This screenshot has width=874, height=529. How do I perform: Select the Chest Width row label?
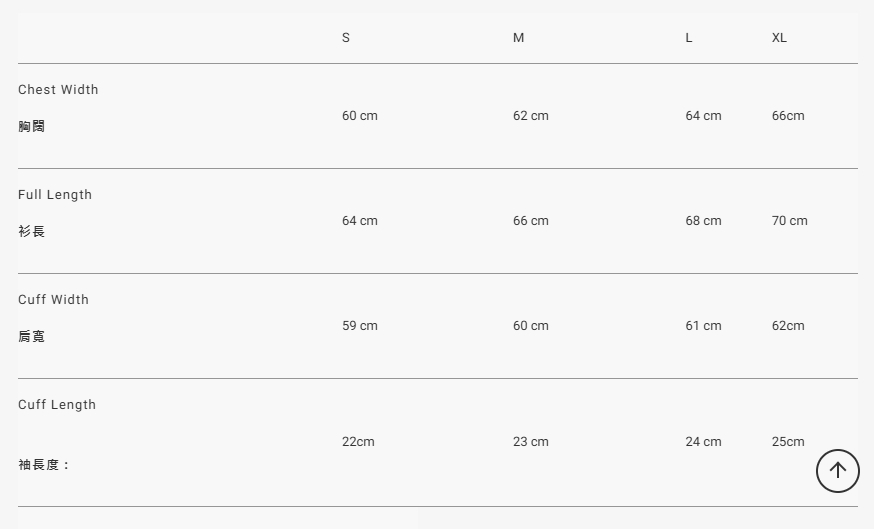[x=58, y=90]
